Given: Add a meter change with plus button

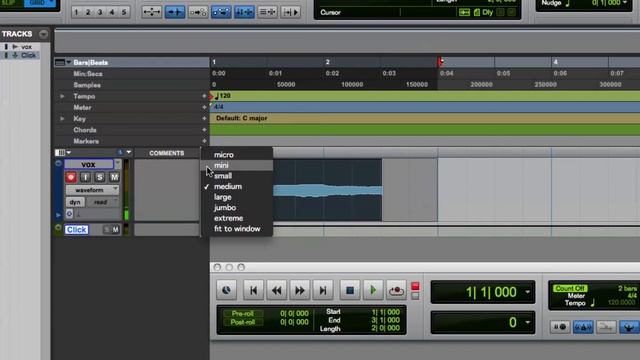Looking at the screenshot, I should [x=204, y=107].
